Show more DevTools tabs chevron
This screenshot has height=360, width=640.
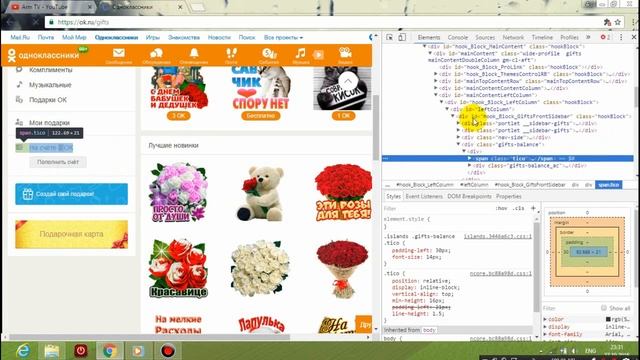[x=588, y=37]
